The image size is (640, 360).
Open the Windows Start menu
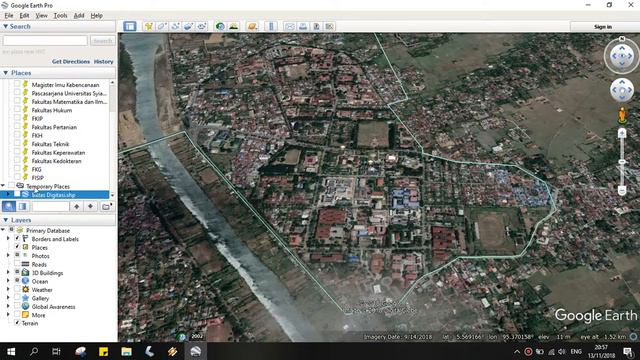[x=11, y=351]
